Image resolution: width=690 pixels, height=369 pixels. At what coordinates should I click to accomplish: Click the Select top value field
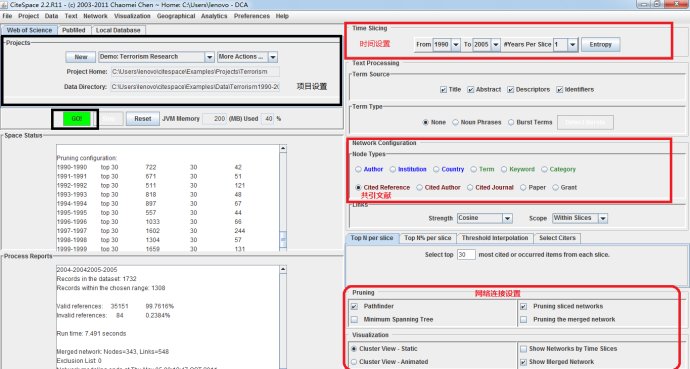point(466,255)
